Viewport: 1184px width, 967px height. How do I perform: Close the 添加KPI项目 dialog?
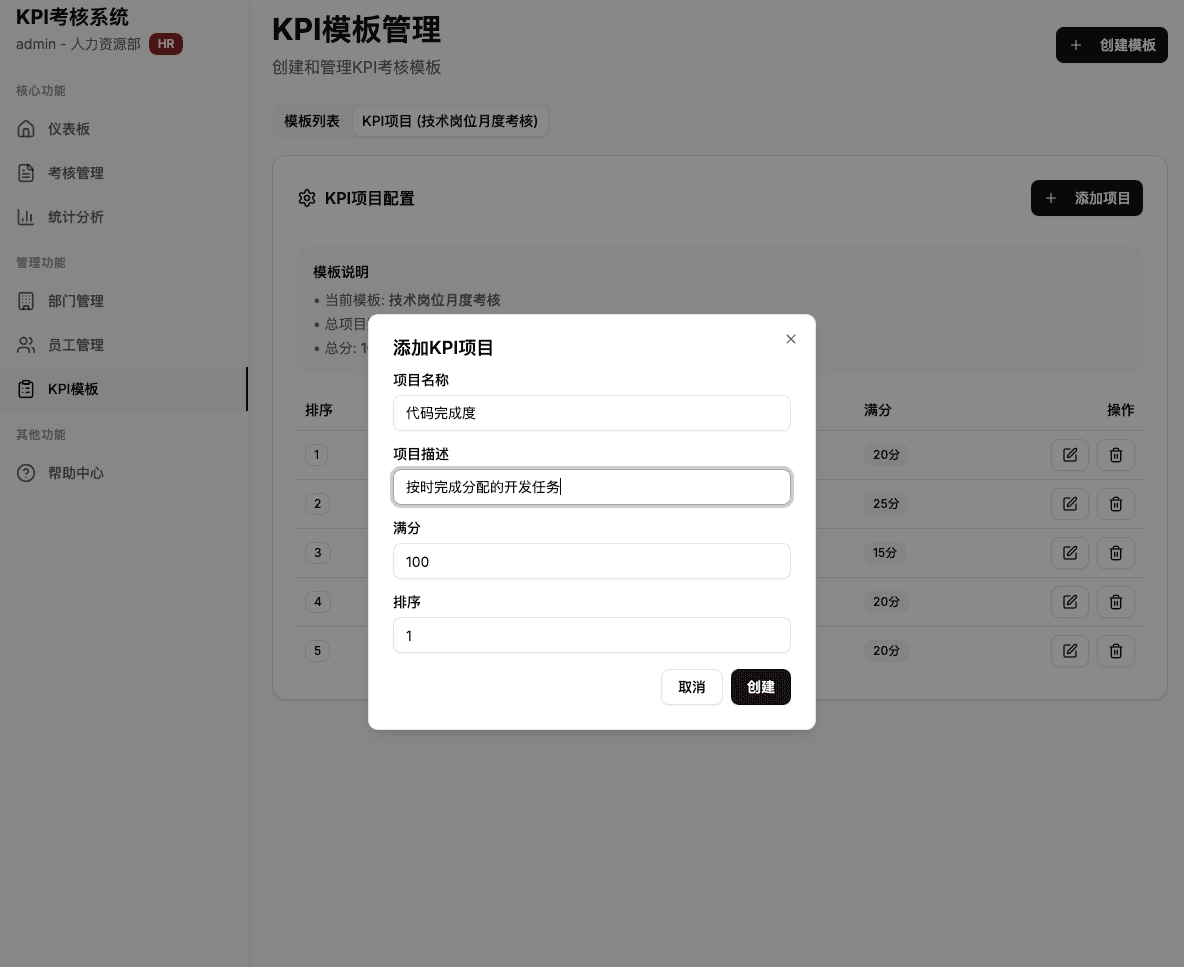coord(791,339)
